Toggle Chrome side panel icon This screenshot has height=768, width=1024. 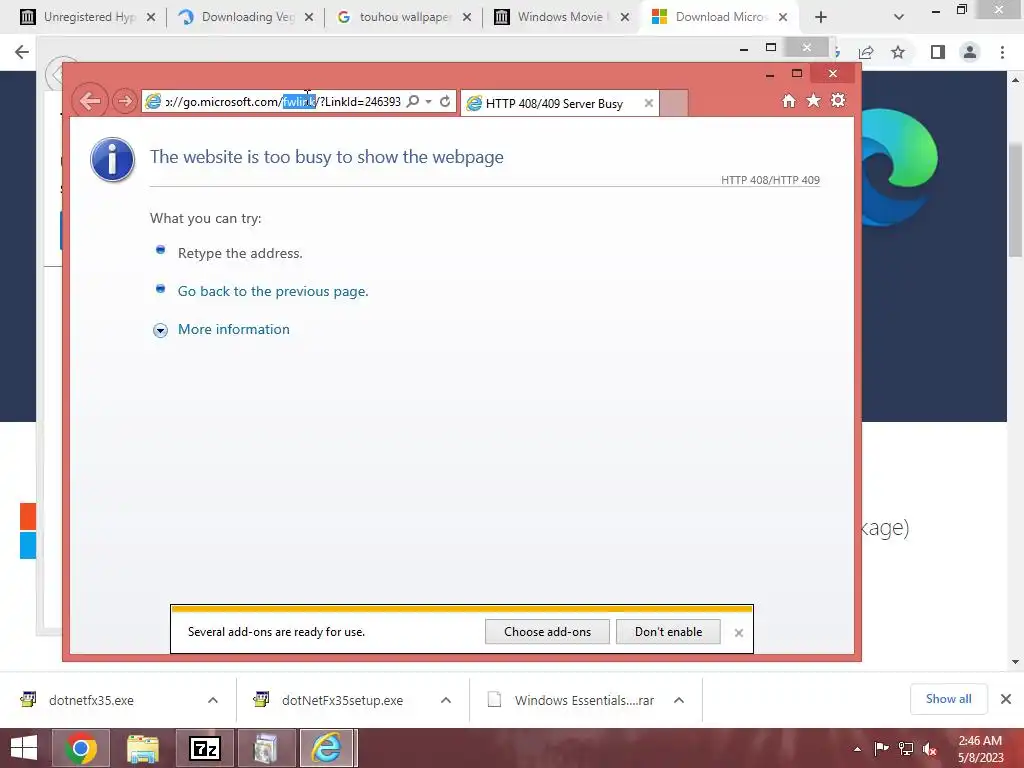click(938, 52)
